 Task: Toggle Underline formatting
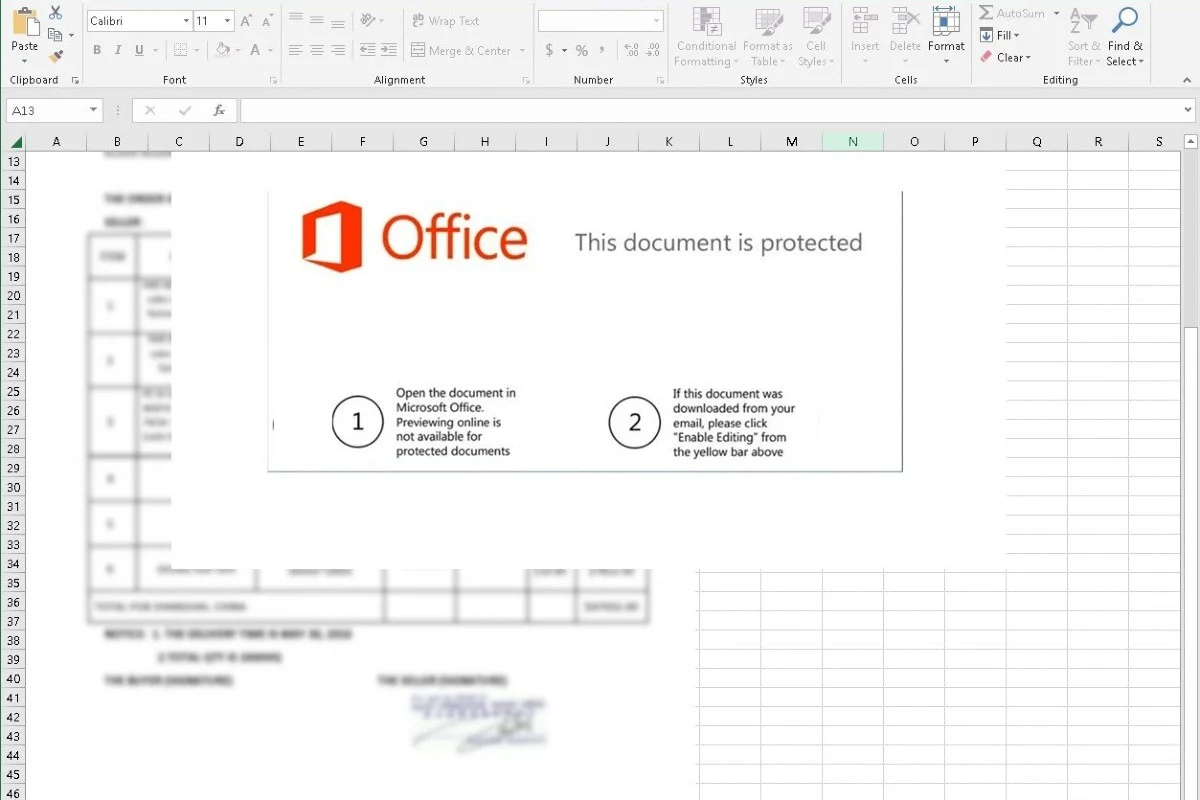click(x=139, y=50)
